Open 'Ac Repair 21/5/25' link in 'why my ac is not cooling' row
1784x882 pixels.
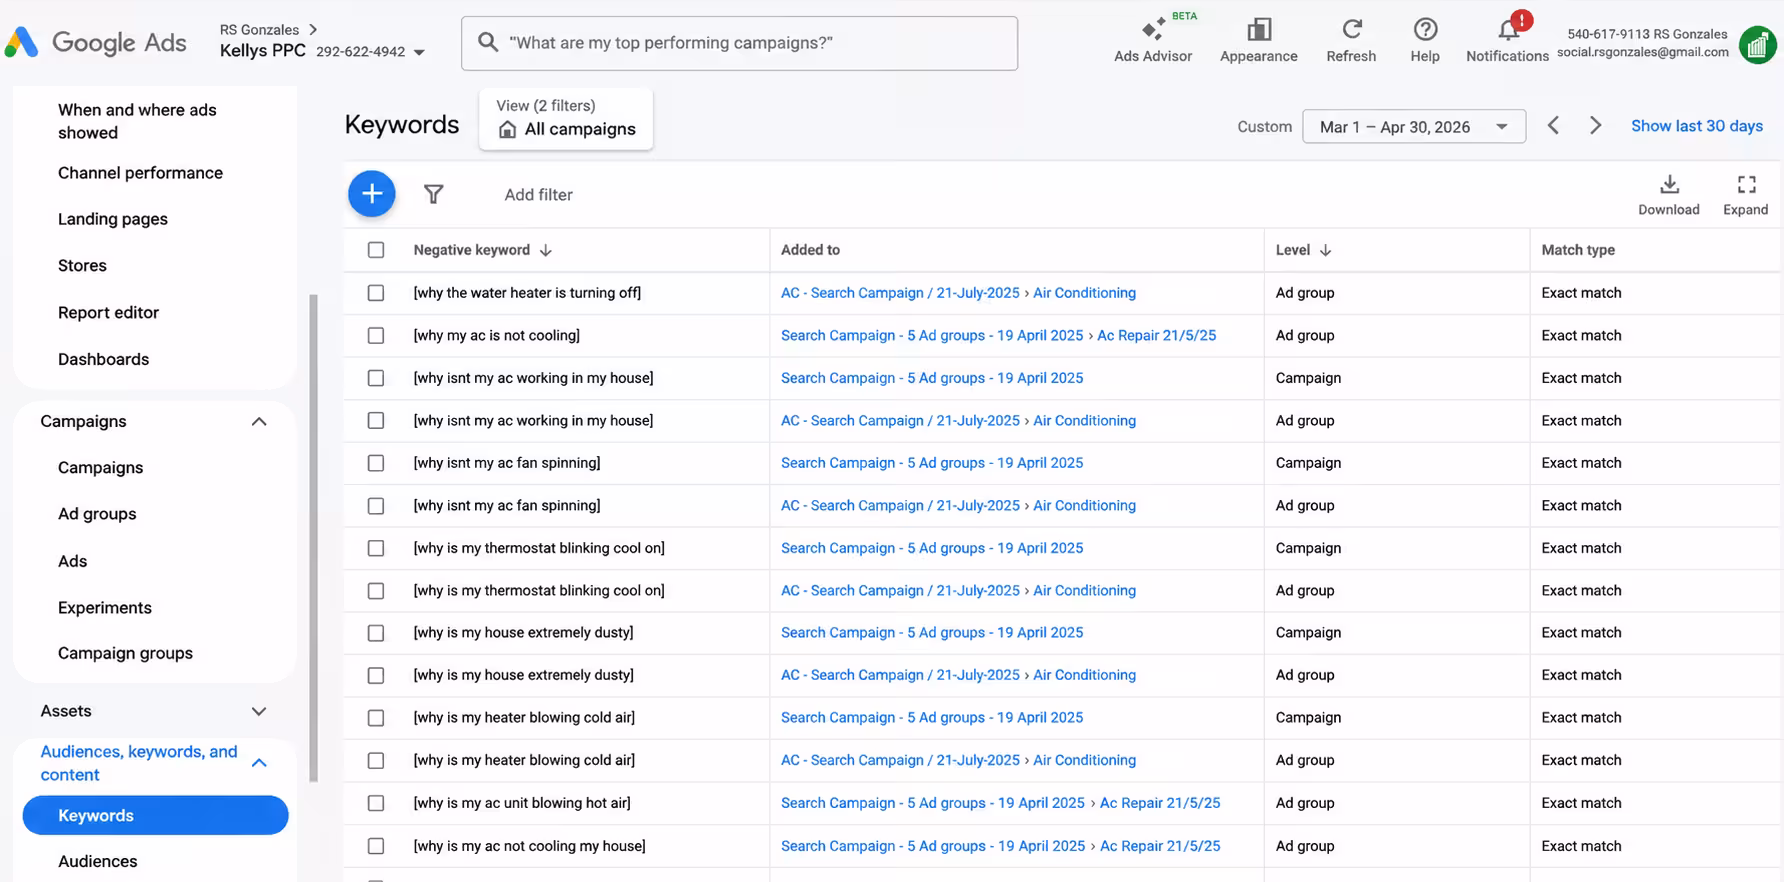tap(1156, 335)
